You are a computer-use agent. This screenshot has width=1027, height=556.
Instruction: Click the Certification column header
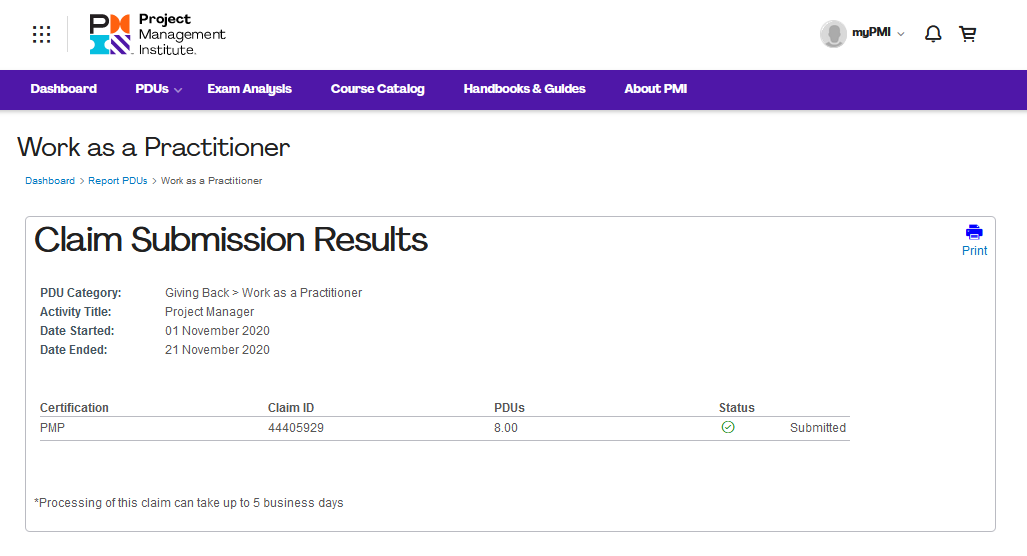[x=74, y=407]
